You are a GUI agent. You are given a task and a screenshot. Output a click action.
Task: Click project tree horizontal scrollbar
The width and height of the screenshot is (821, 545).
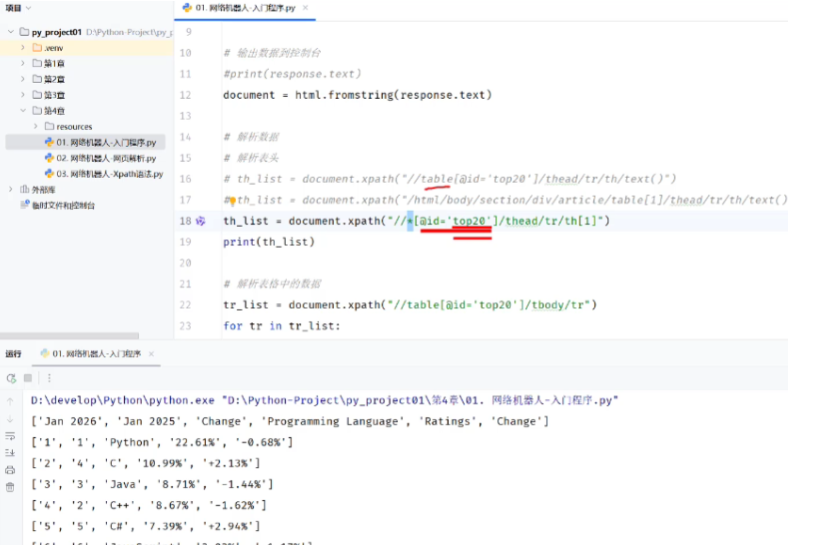(x=70, y=336)
